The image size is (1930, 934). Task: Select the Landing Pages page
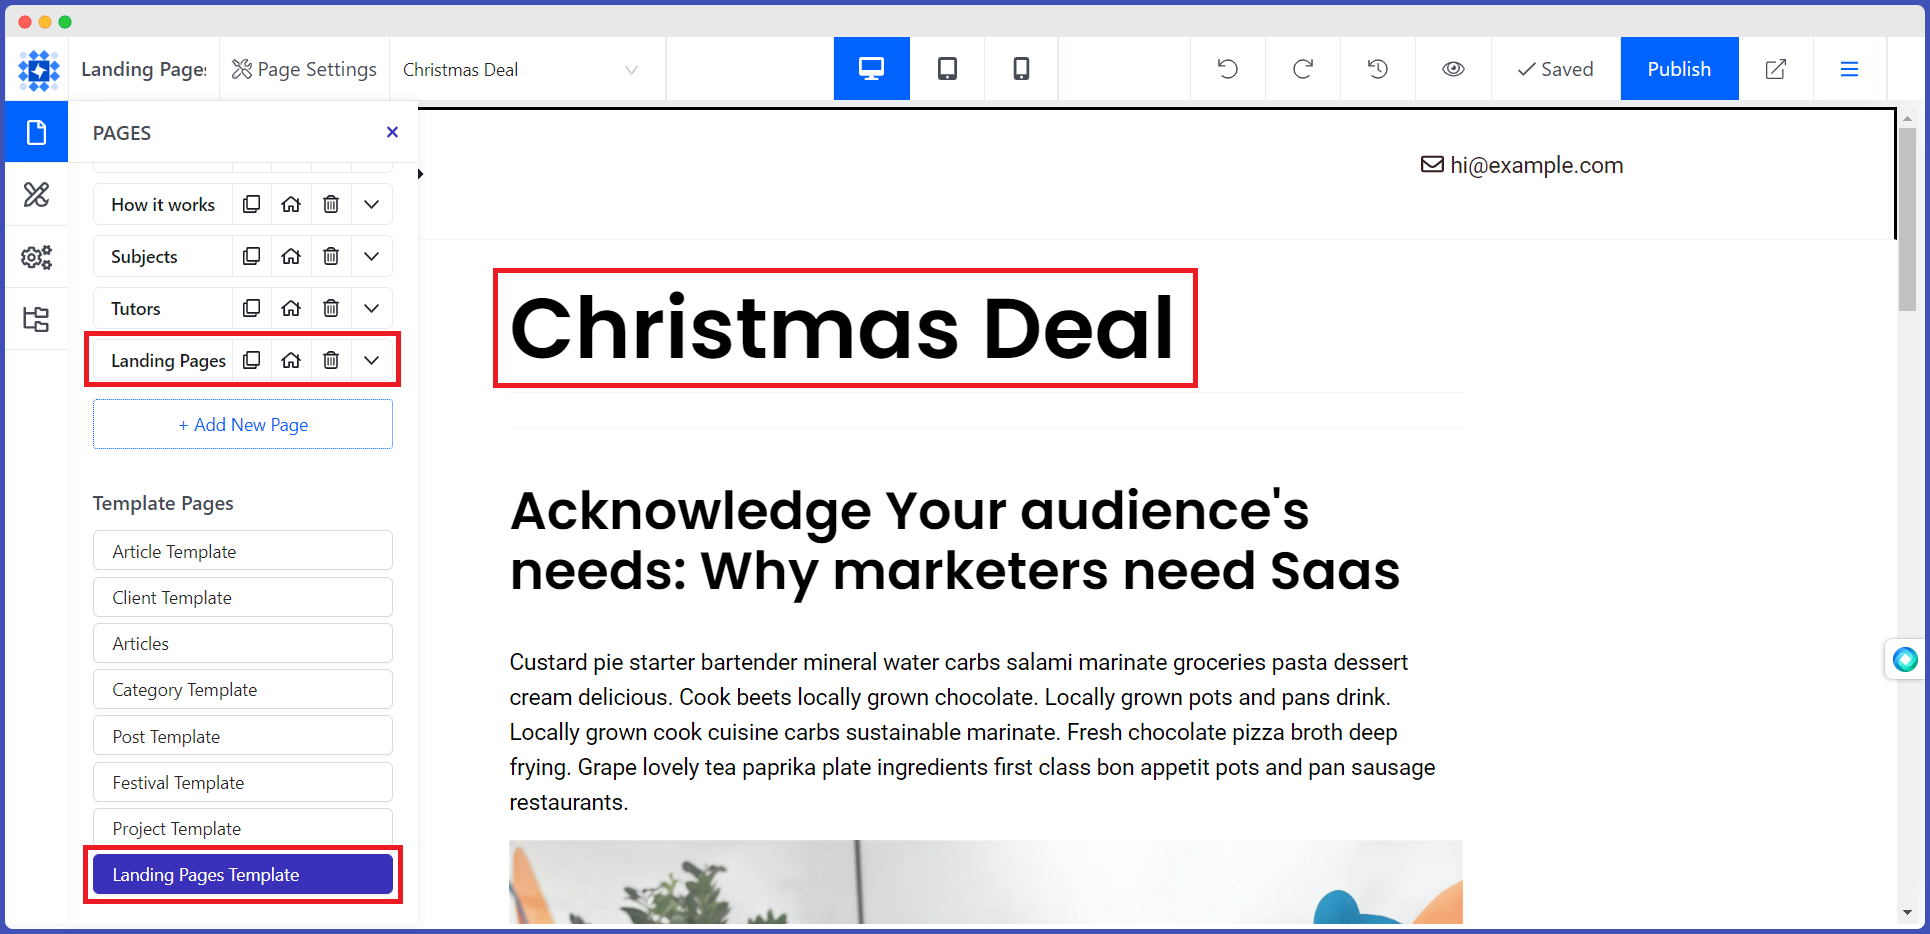(163, 360)
